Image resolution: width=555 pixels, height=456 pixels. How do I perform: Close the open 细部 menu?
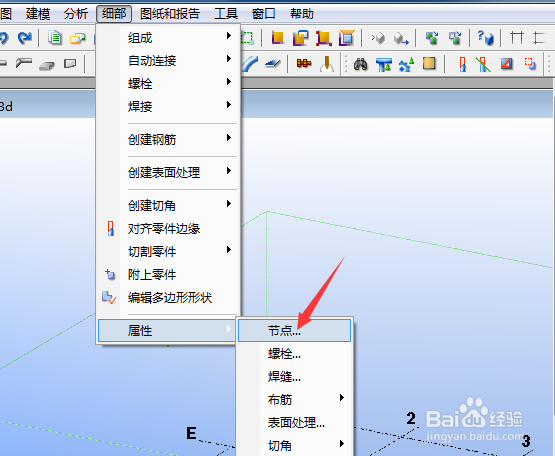[x=114, y=14]
